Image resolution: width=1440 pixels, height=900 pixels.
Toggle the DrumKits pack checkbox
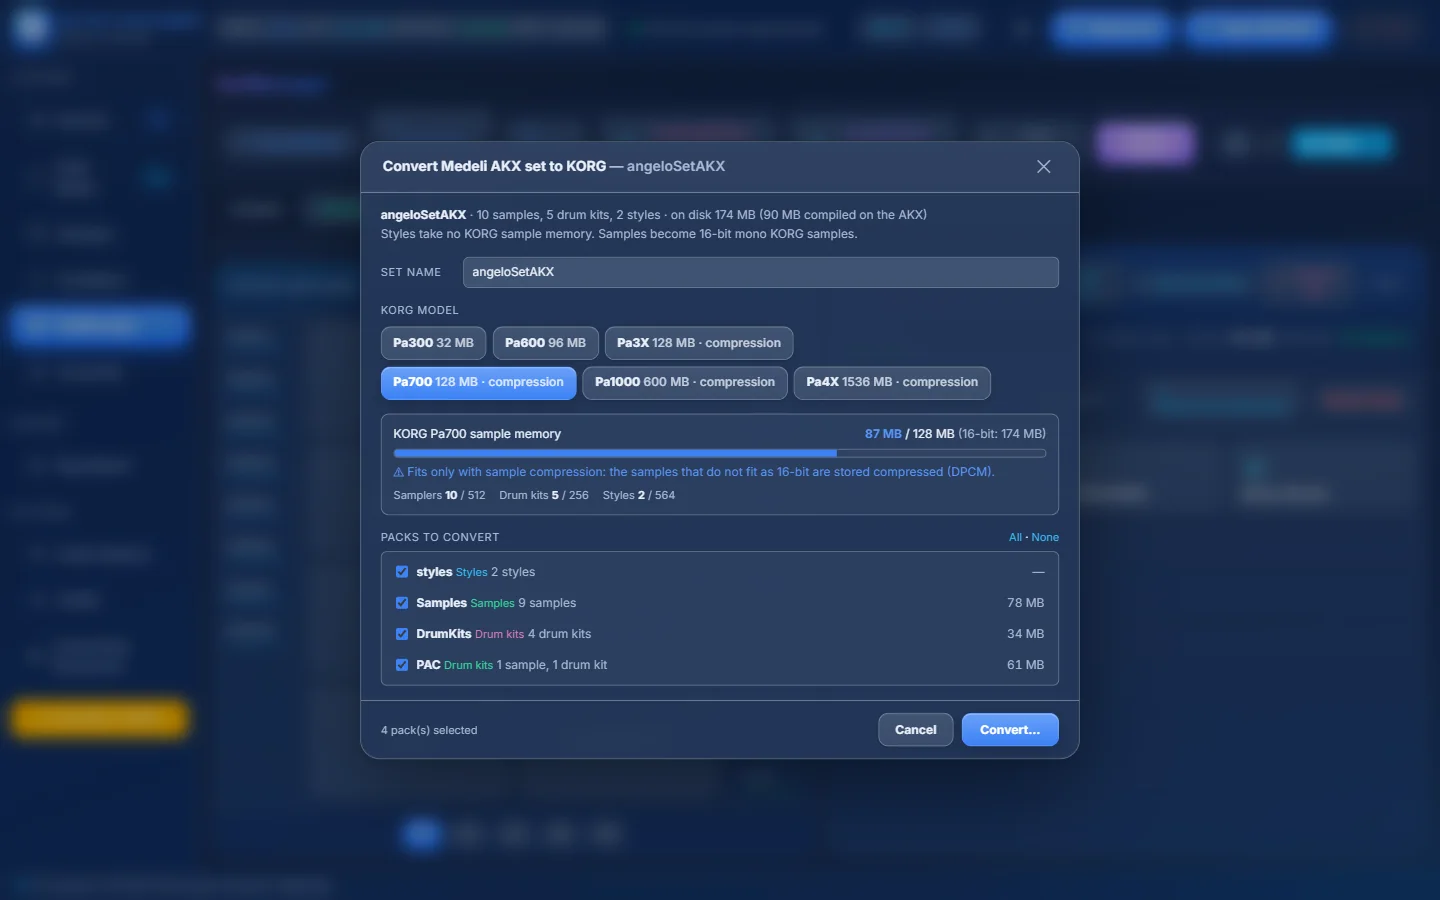pyautogui.click(x=402, y=634)
